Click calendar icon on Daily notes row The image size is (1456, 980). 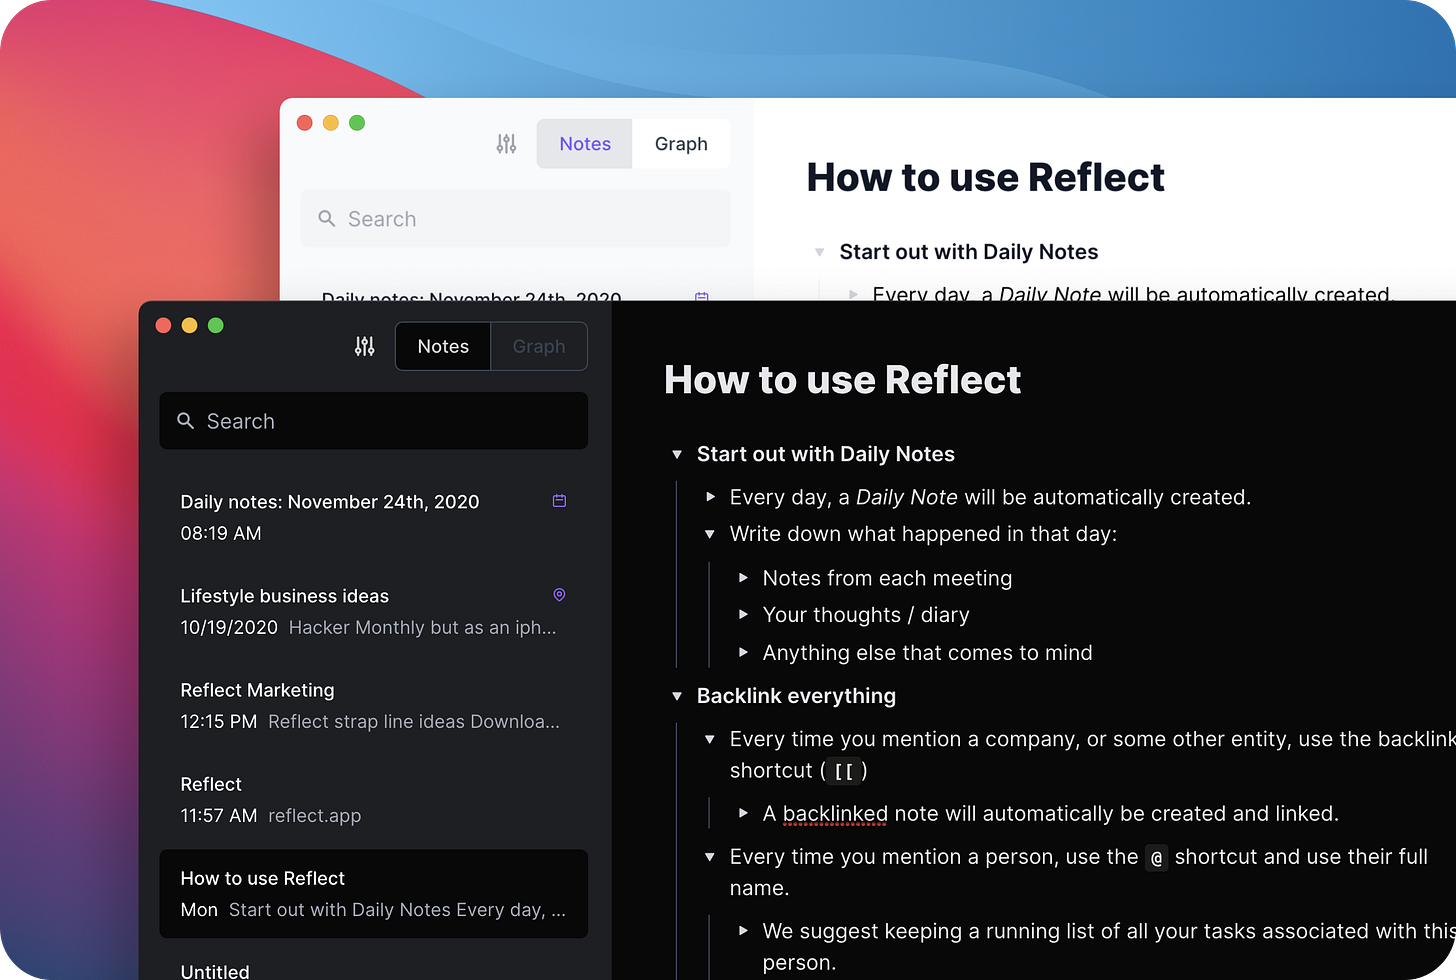pos(560,501)
